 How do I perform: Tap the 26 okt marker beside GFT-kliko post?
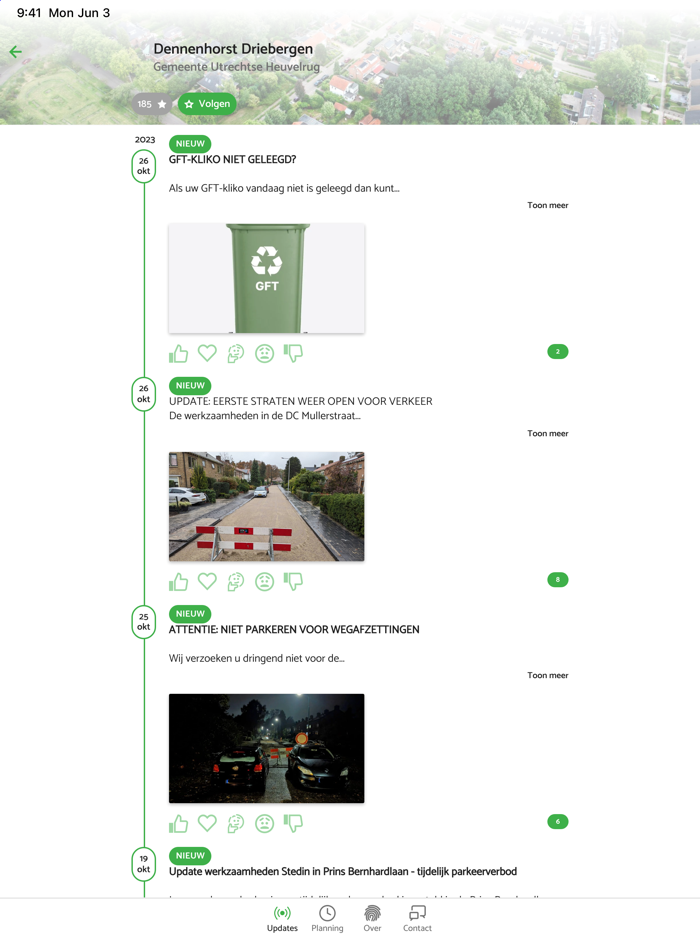pyautogui.click(x=144, y=166)
